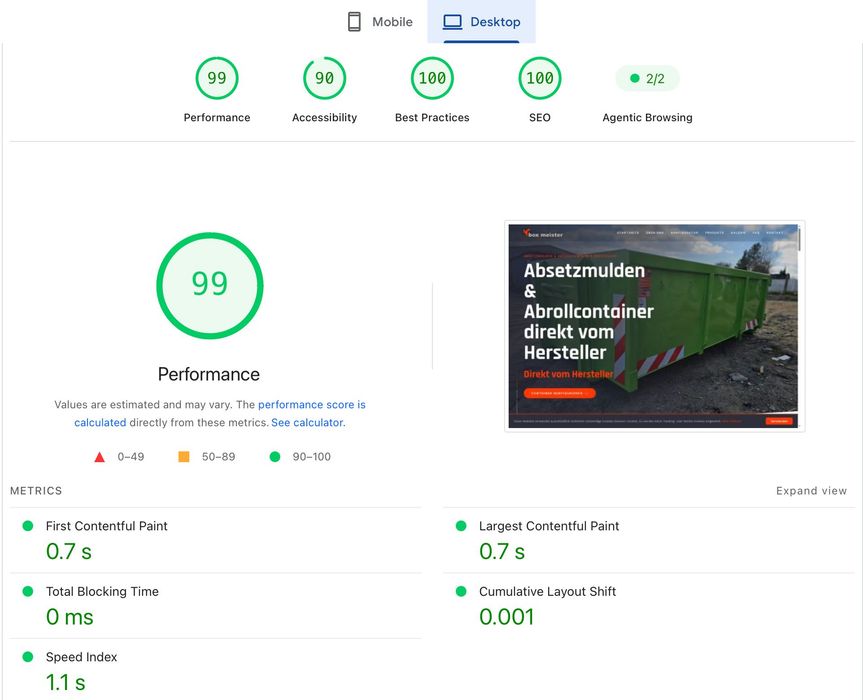Click the METRICS section heading

[36, 490]
